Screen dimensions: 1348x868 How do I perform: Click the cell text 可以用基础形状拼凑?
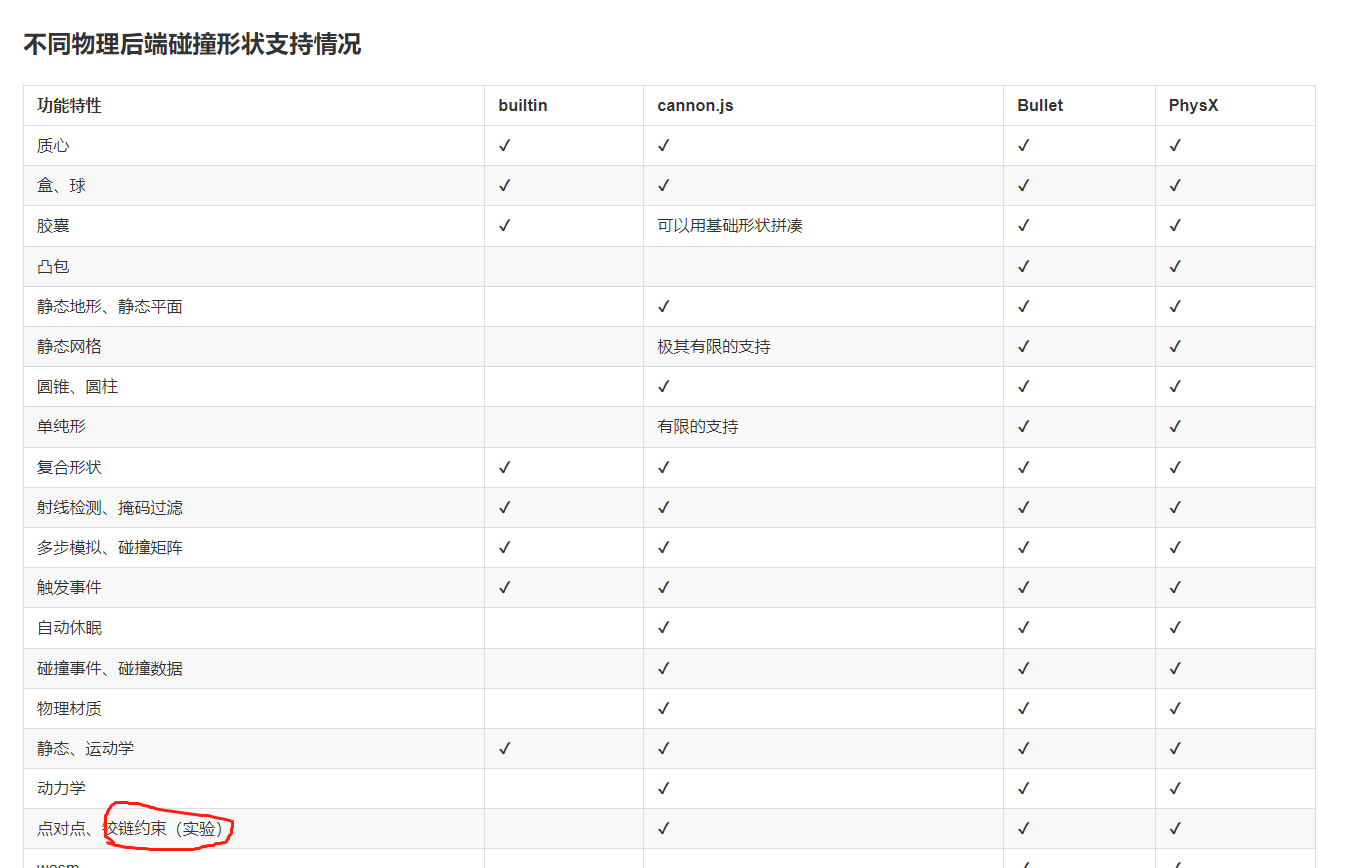click(730, 226)
